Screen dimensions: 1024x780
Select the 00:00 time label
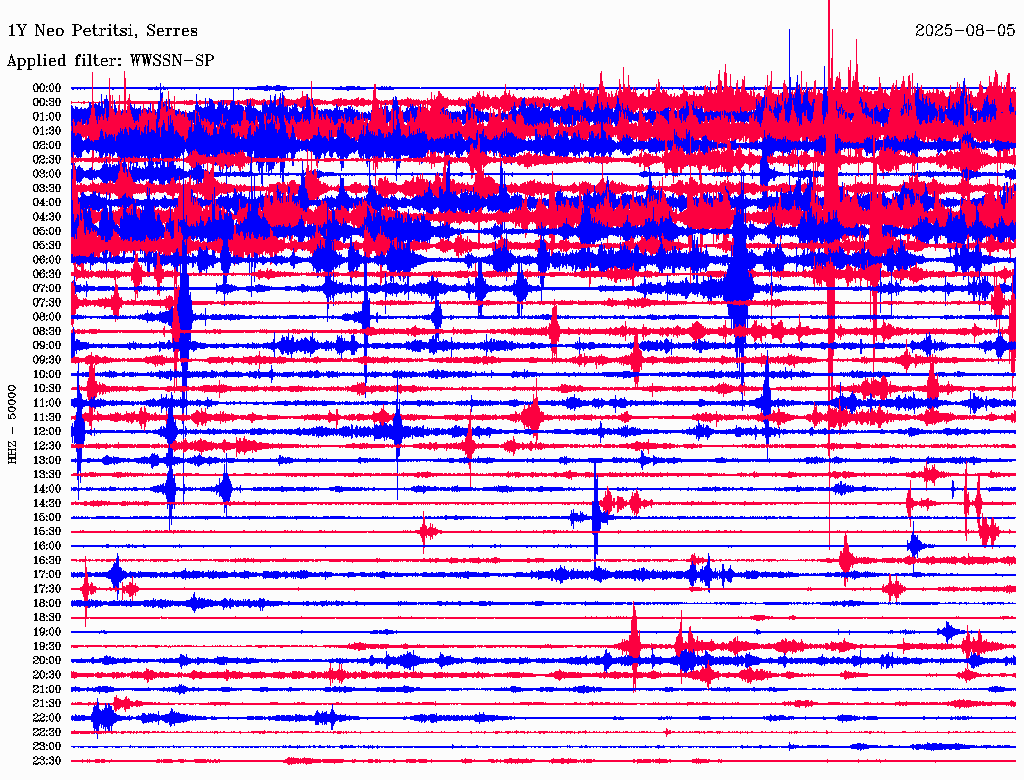pos(47,88)
